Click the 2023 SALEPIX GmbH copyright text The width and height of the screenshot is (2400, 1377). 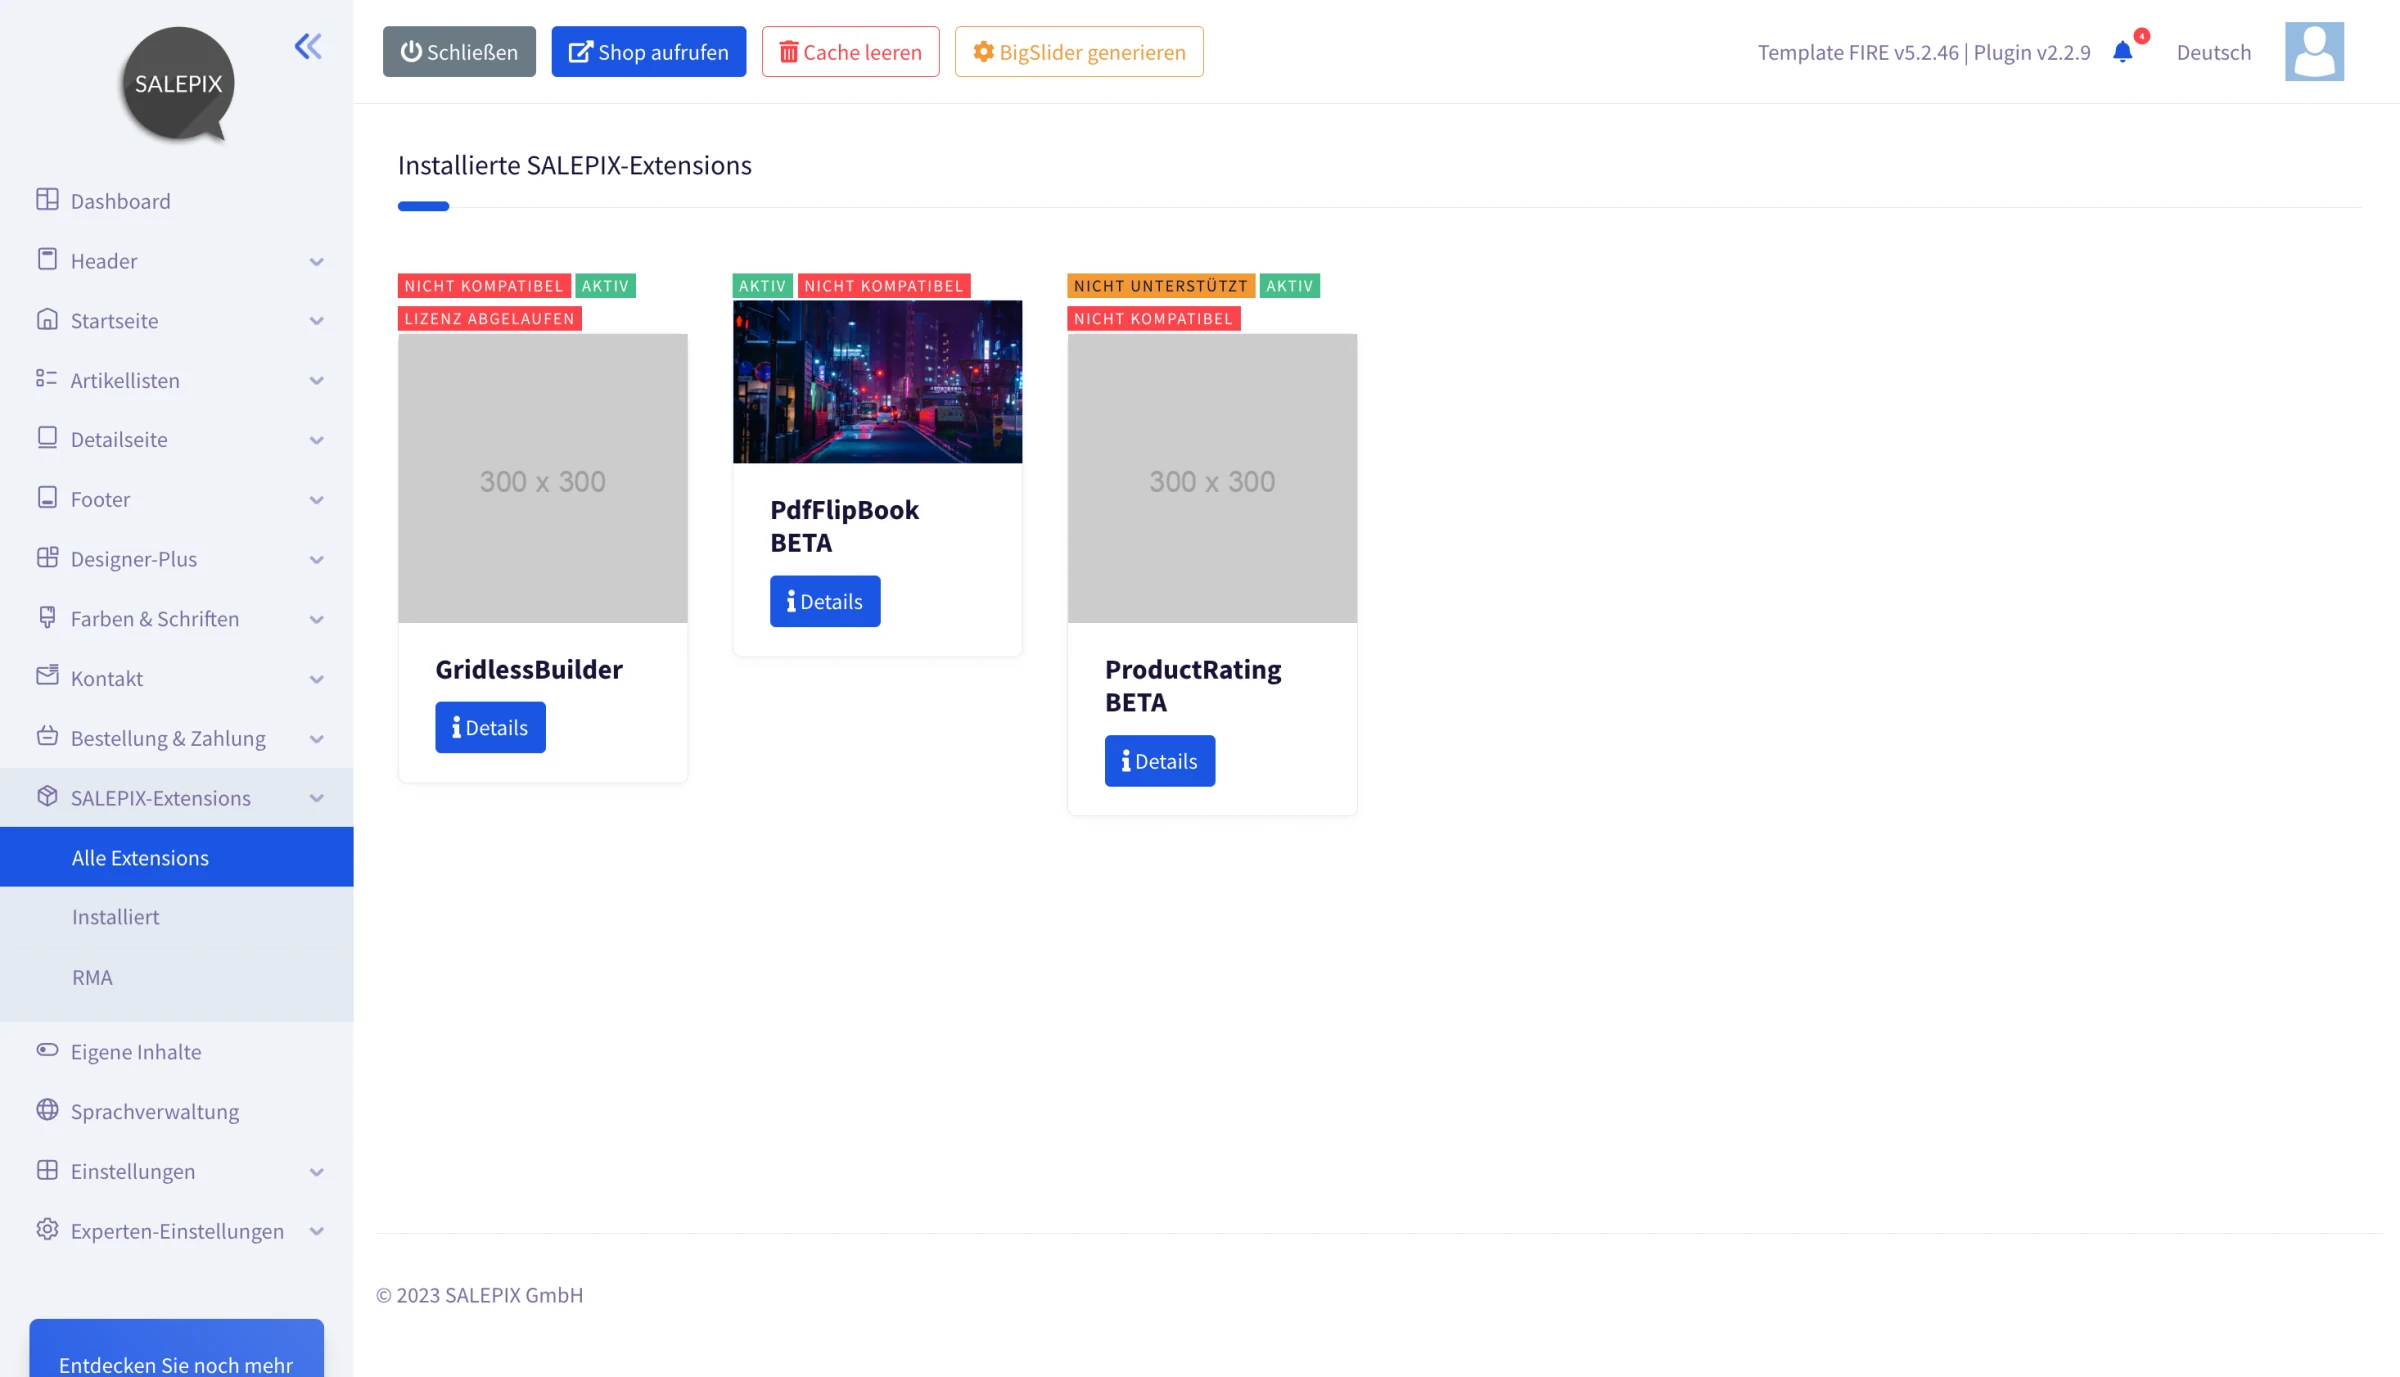coord(480,1295)
